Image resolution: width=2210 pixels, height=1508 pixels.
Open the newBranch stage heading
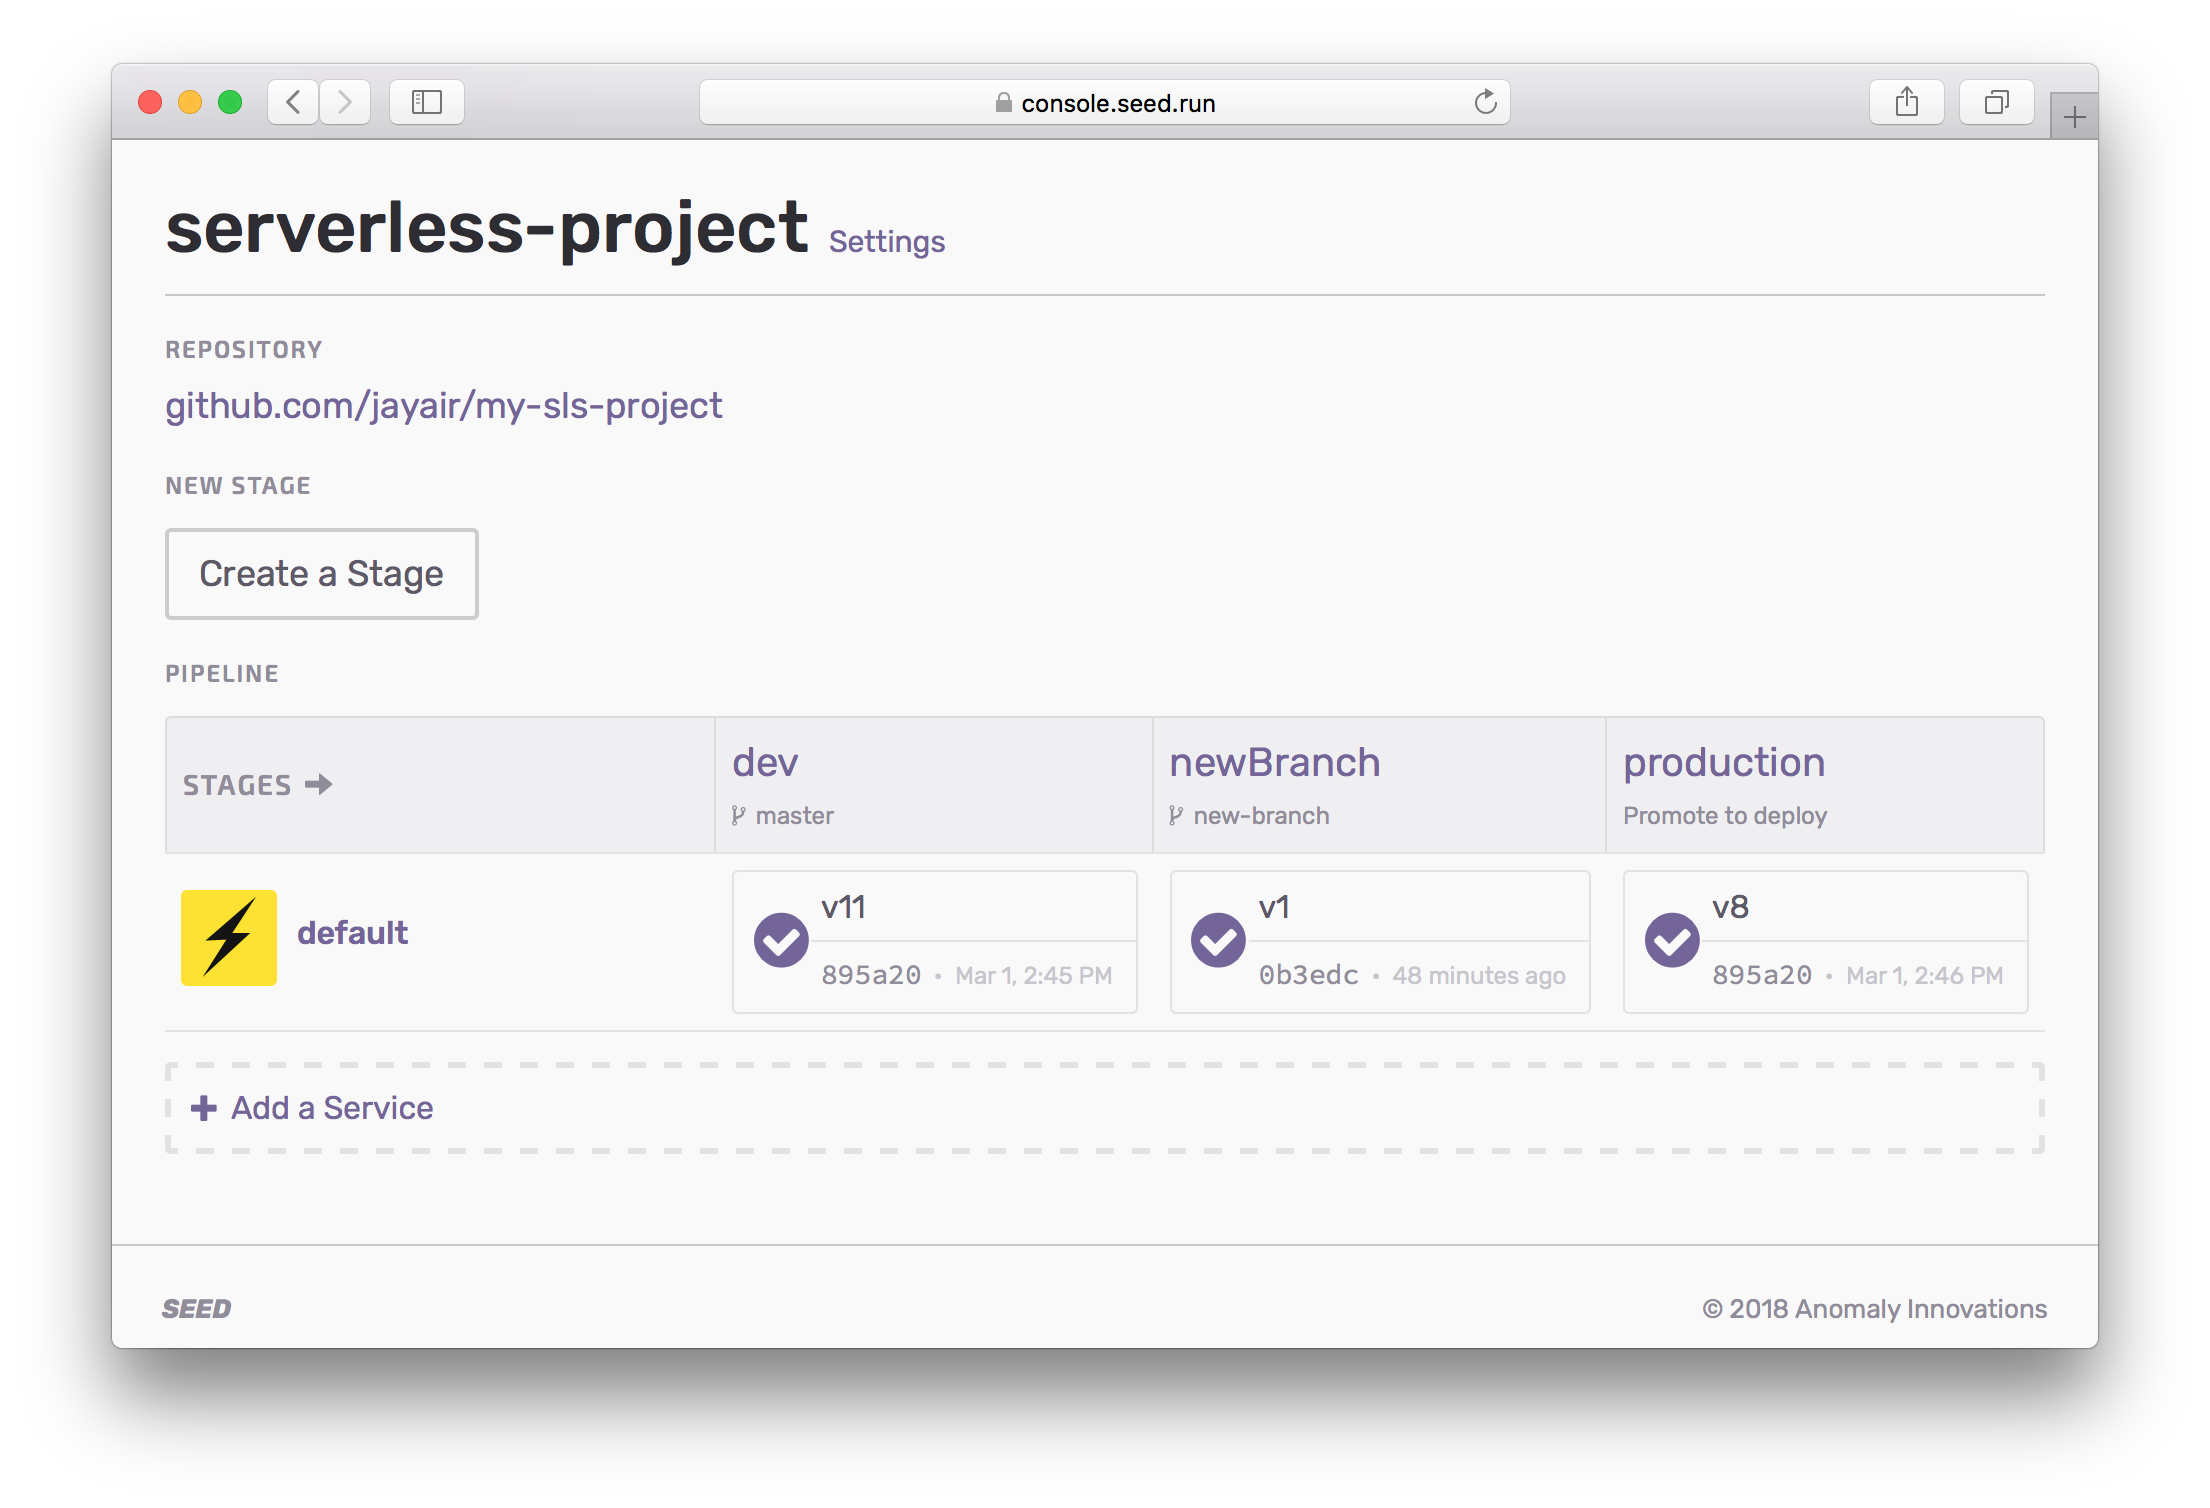[x=1274, y=762]
